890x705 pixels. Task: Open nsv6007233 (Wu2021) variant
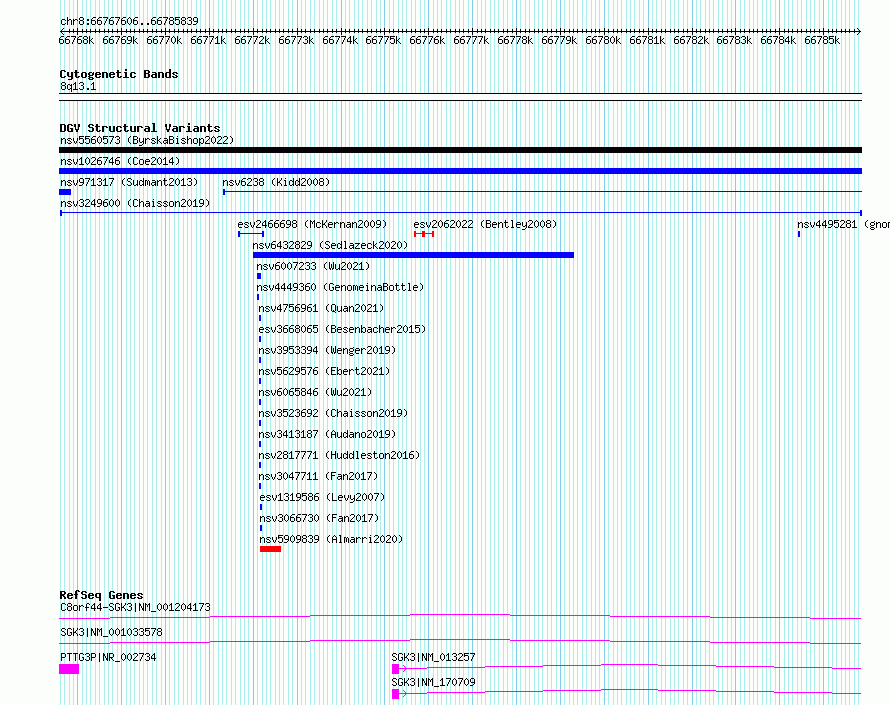(x=313, y=266)
